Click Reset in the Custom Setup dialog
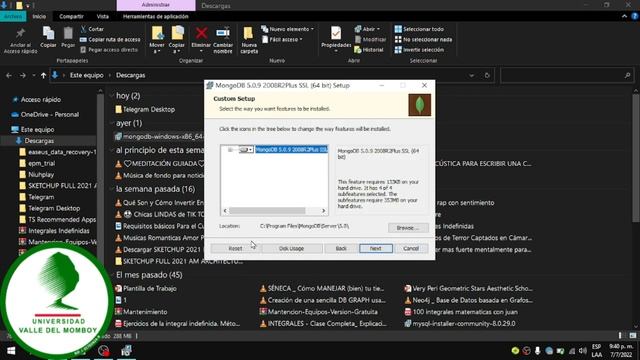This screenshot has width=640, height=360. [235, 248]
